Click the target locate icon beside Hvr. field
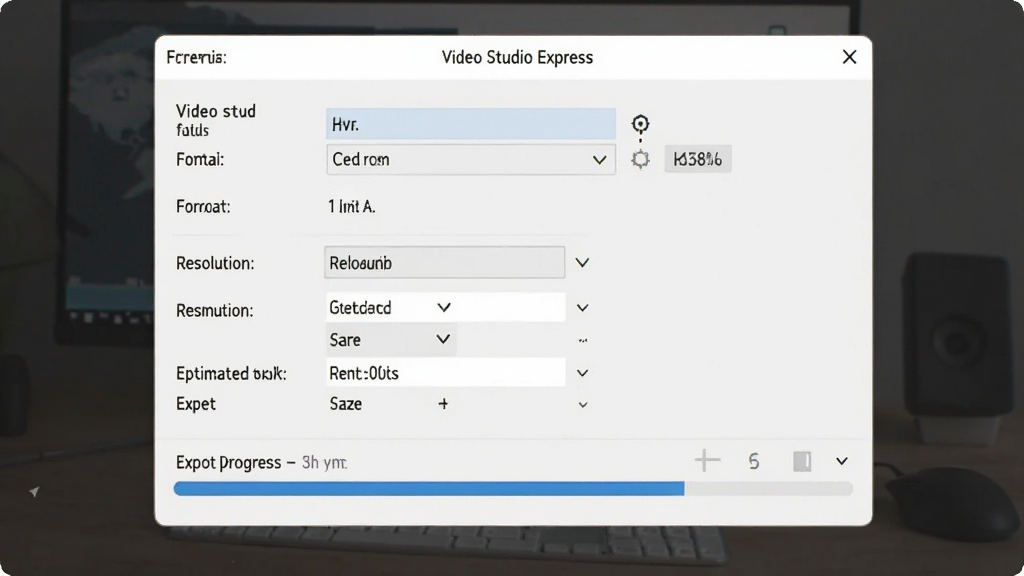The image size is (1024, 576). tap(640, 125)
